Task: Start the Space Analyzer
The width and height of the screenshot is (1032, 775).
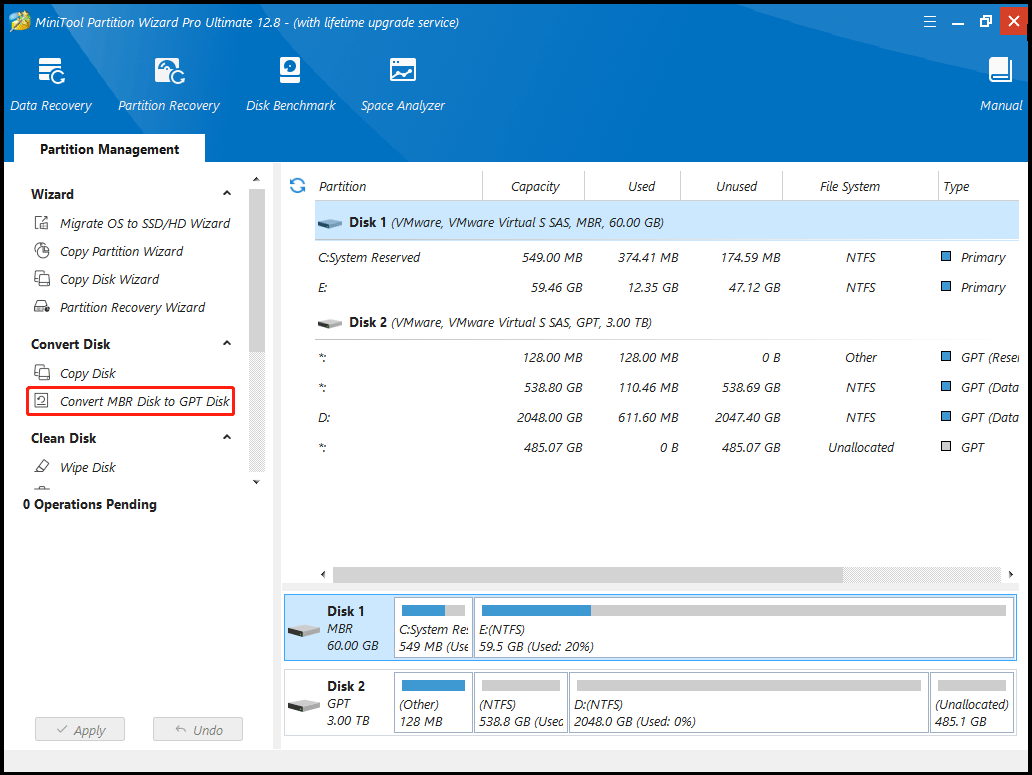Action: tap(402, 85)
